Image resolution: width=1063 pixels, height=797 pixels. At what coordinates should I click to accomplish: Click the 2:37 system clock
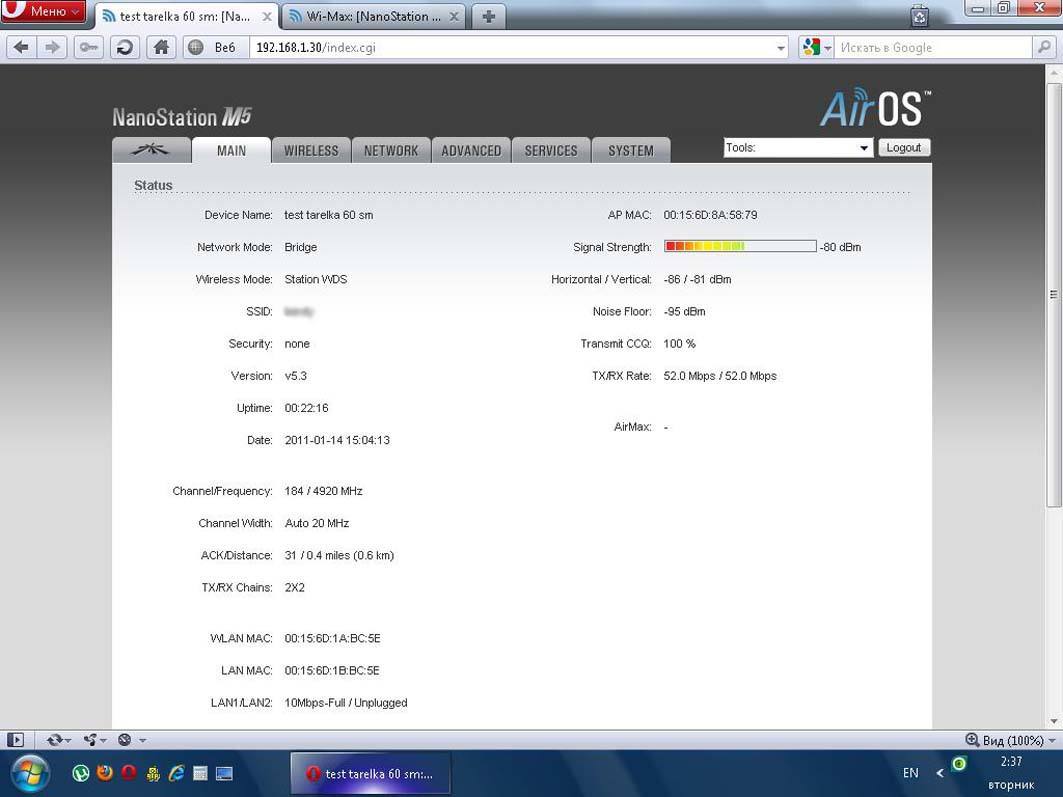click(x=1011, y=762)
